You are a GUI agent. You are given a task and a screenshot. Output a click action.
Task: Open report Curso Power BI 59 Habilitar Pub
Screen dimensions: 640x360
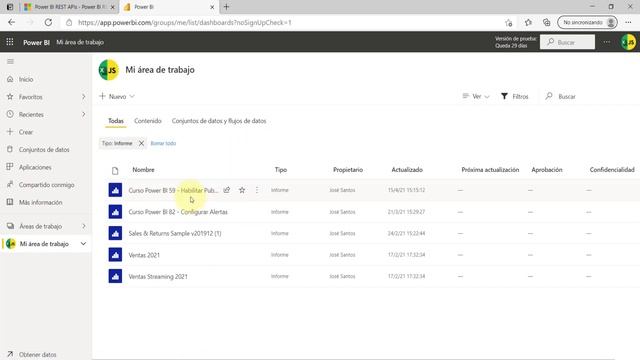click(173, 190)
